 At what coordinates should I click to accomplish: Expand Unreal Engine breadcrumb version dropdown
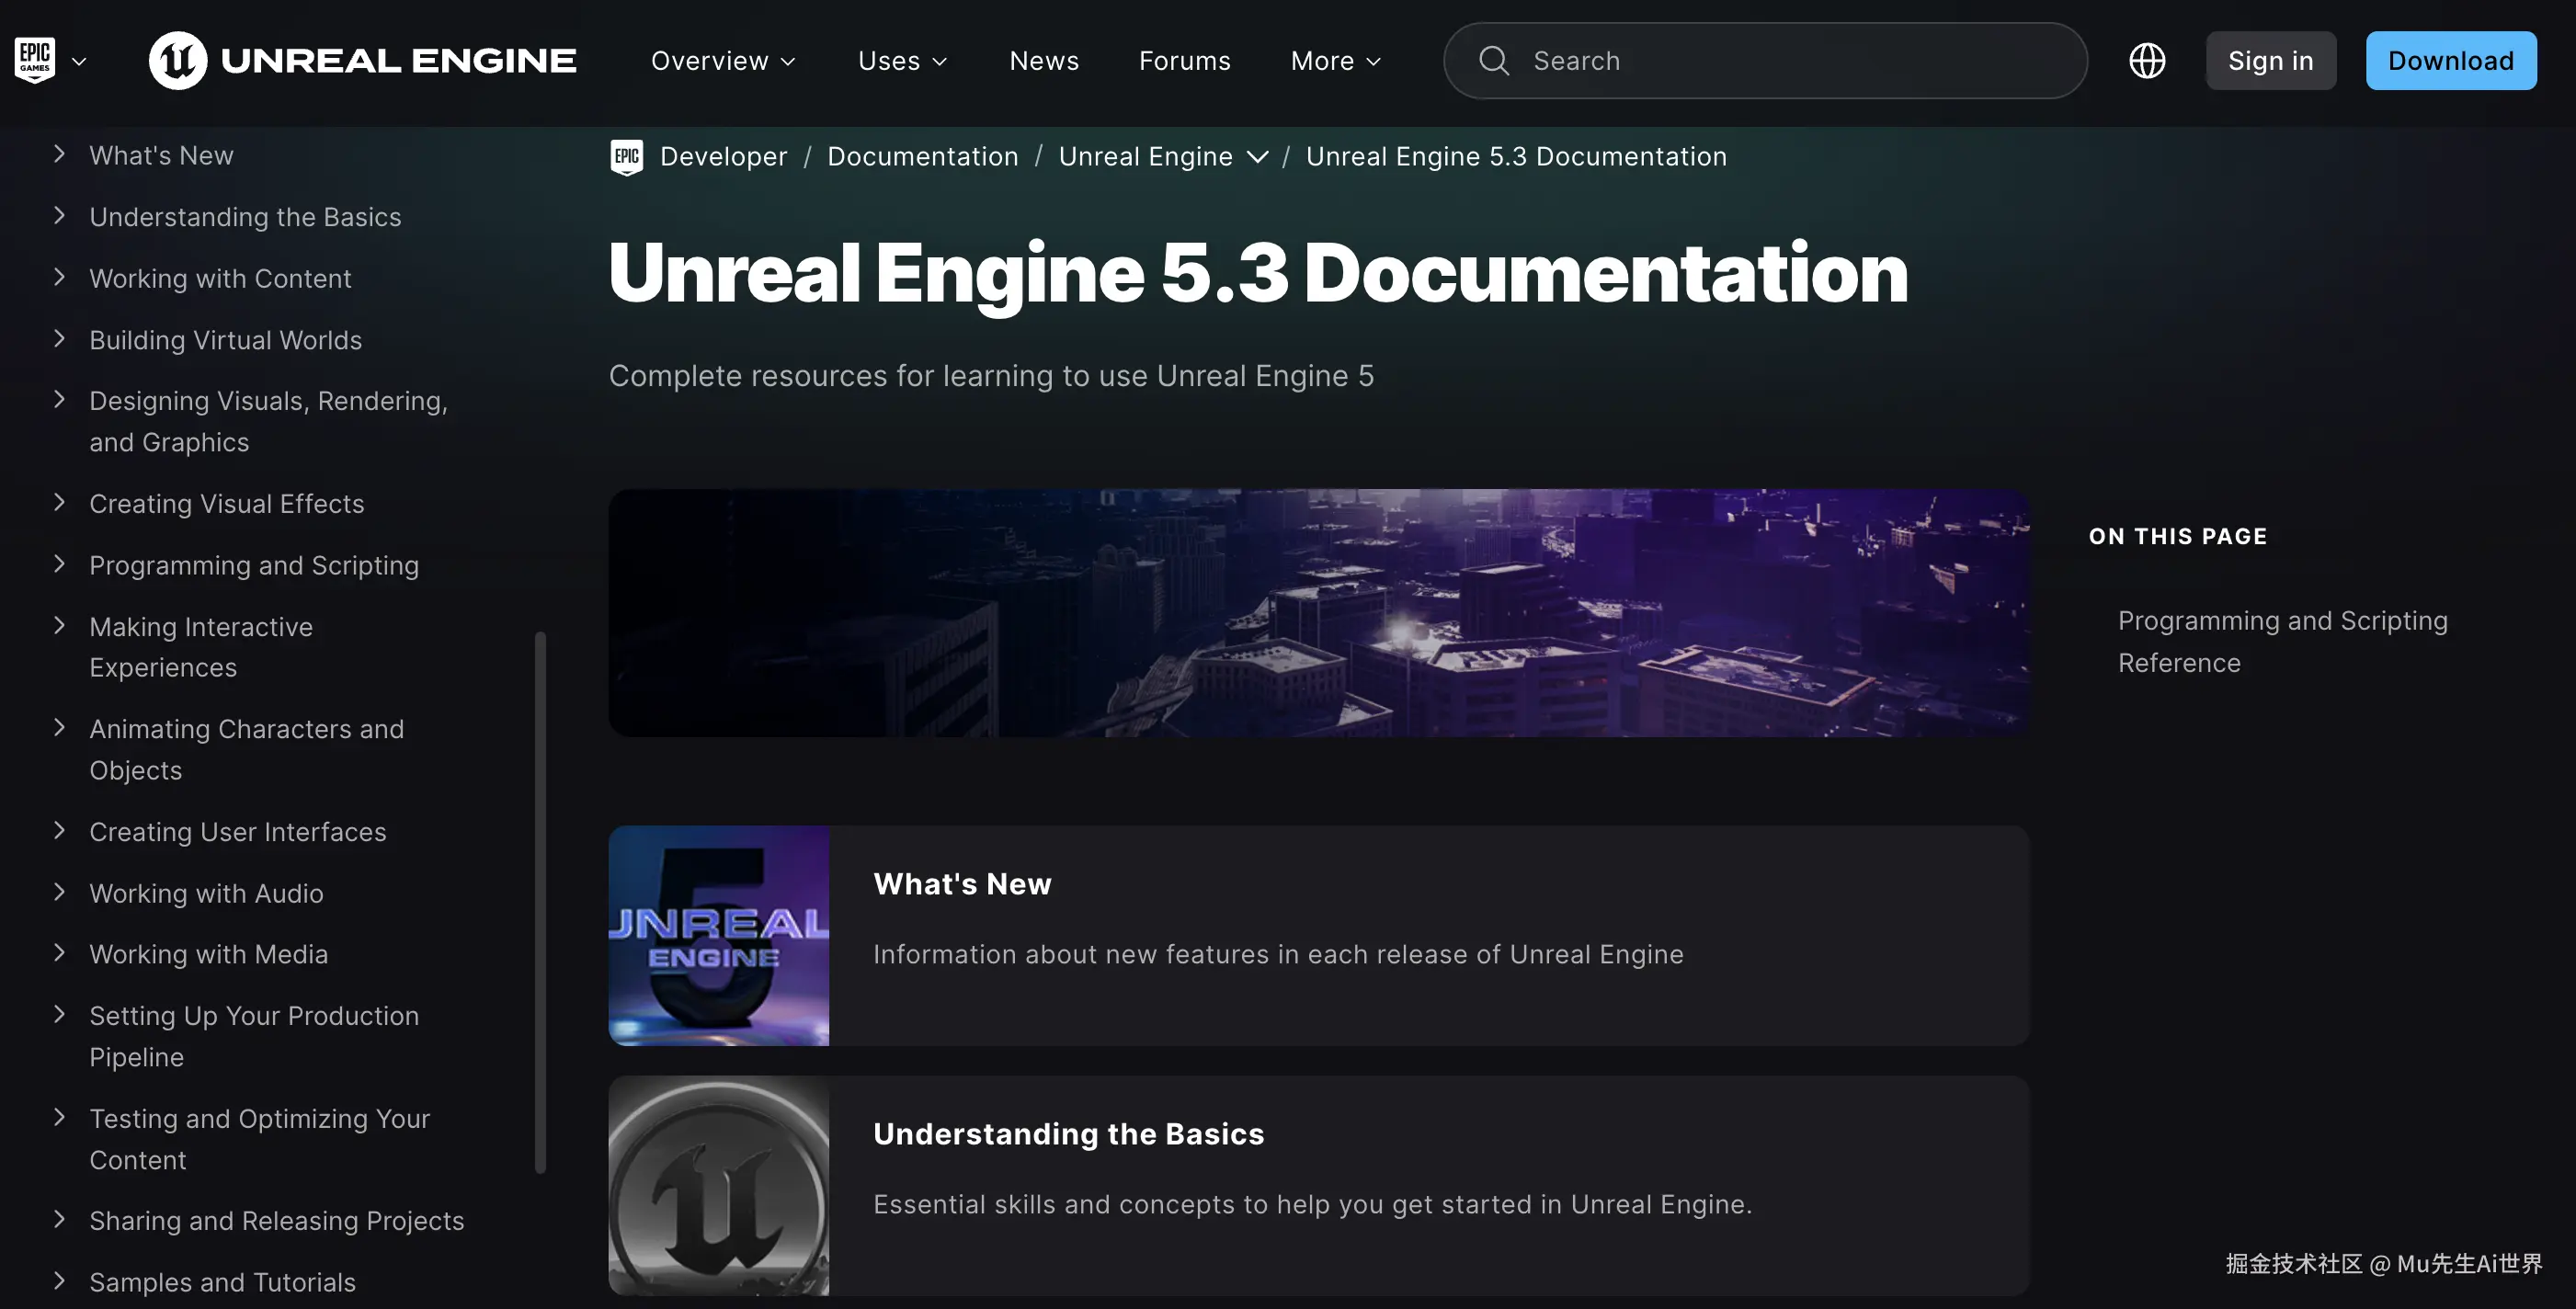[1257, 157]
